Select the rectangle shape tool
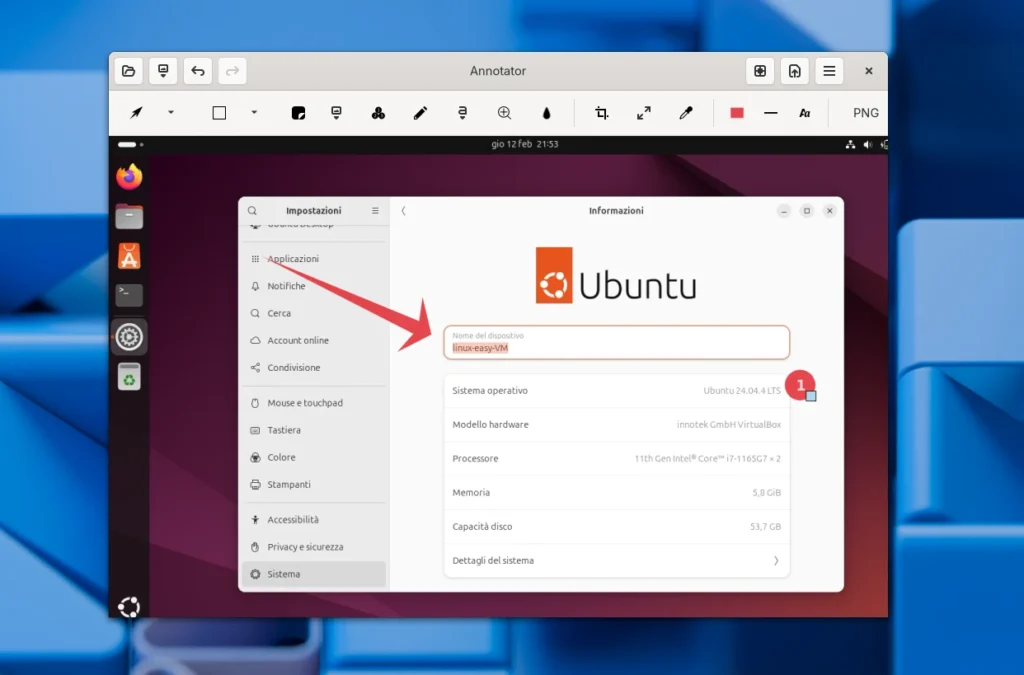The height and width of the screenshot is (675, 1024). point(218,112)
